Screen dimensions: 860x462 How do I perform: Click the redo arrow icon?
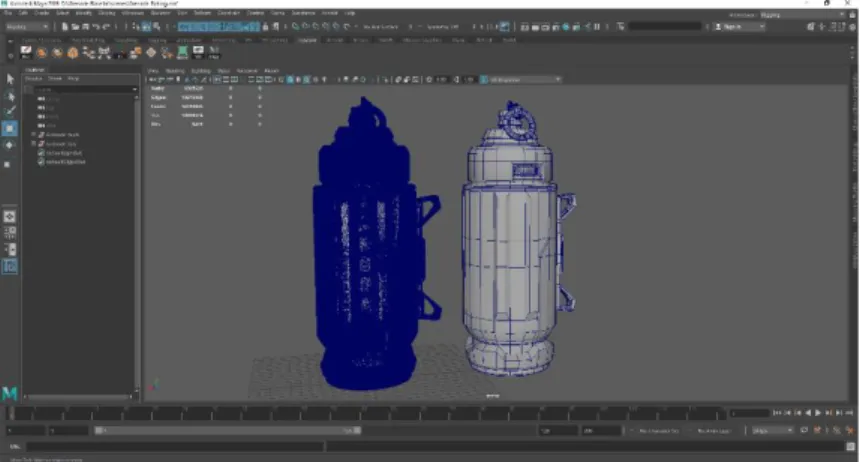coord(106,26)
